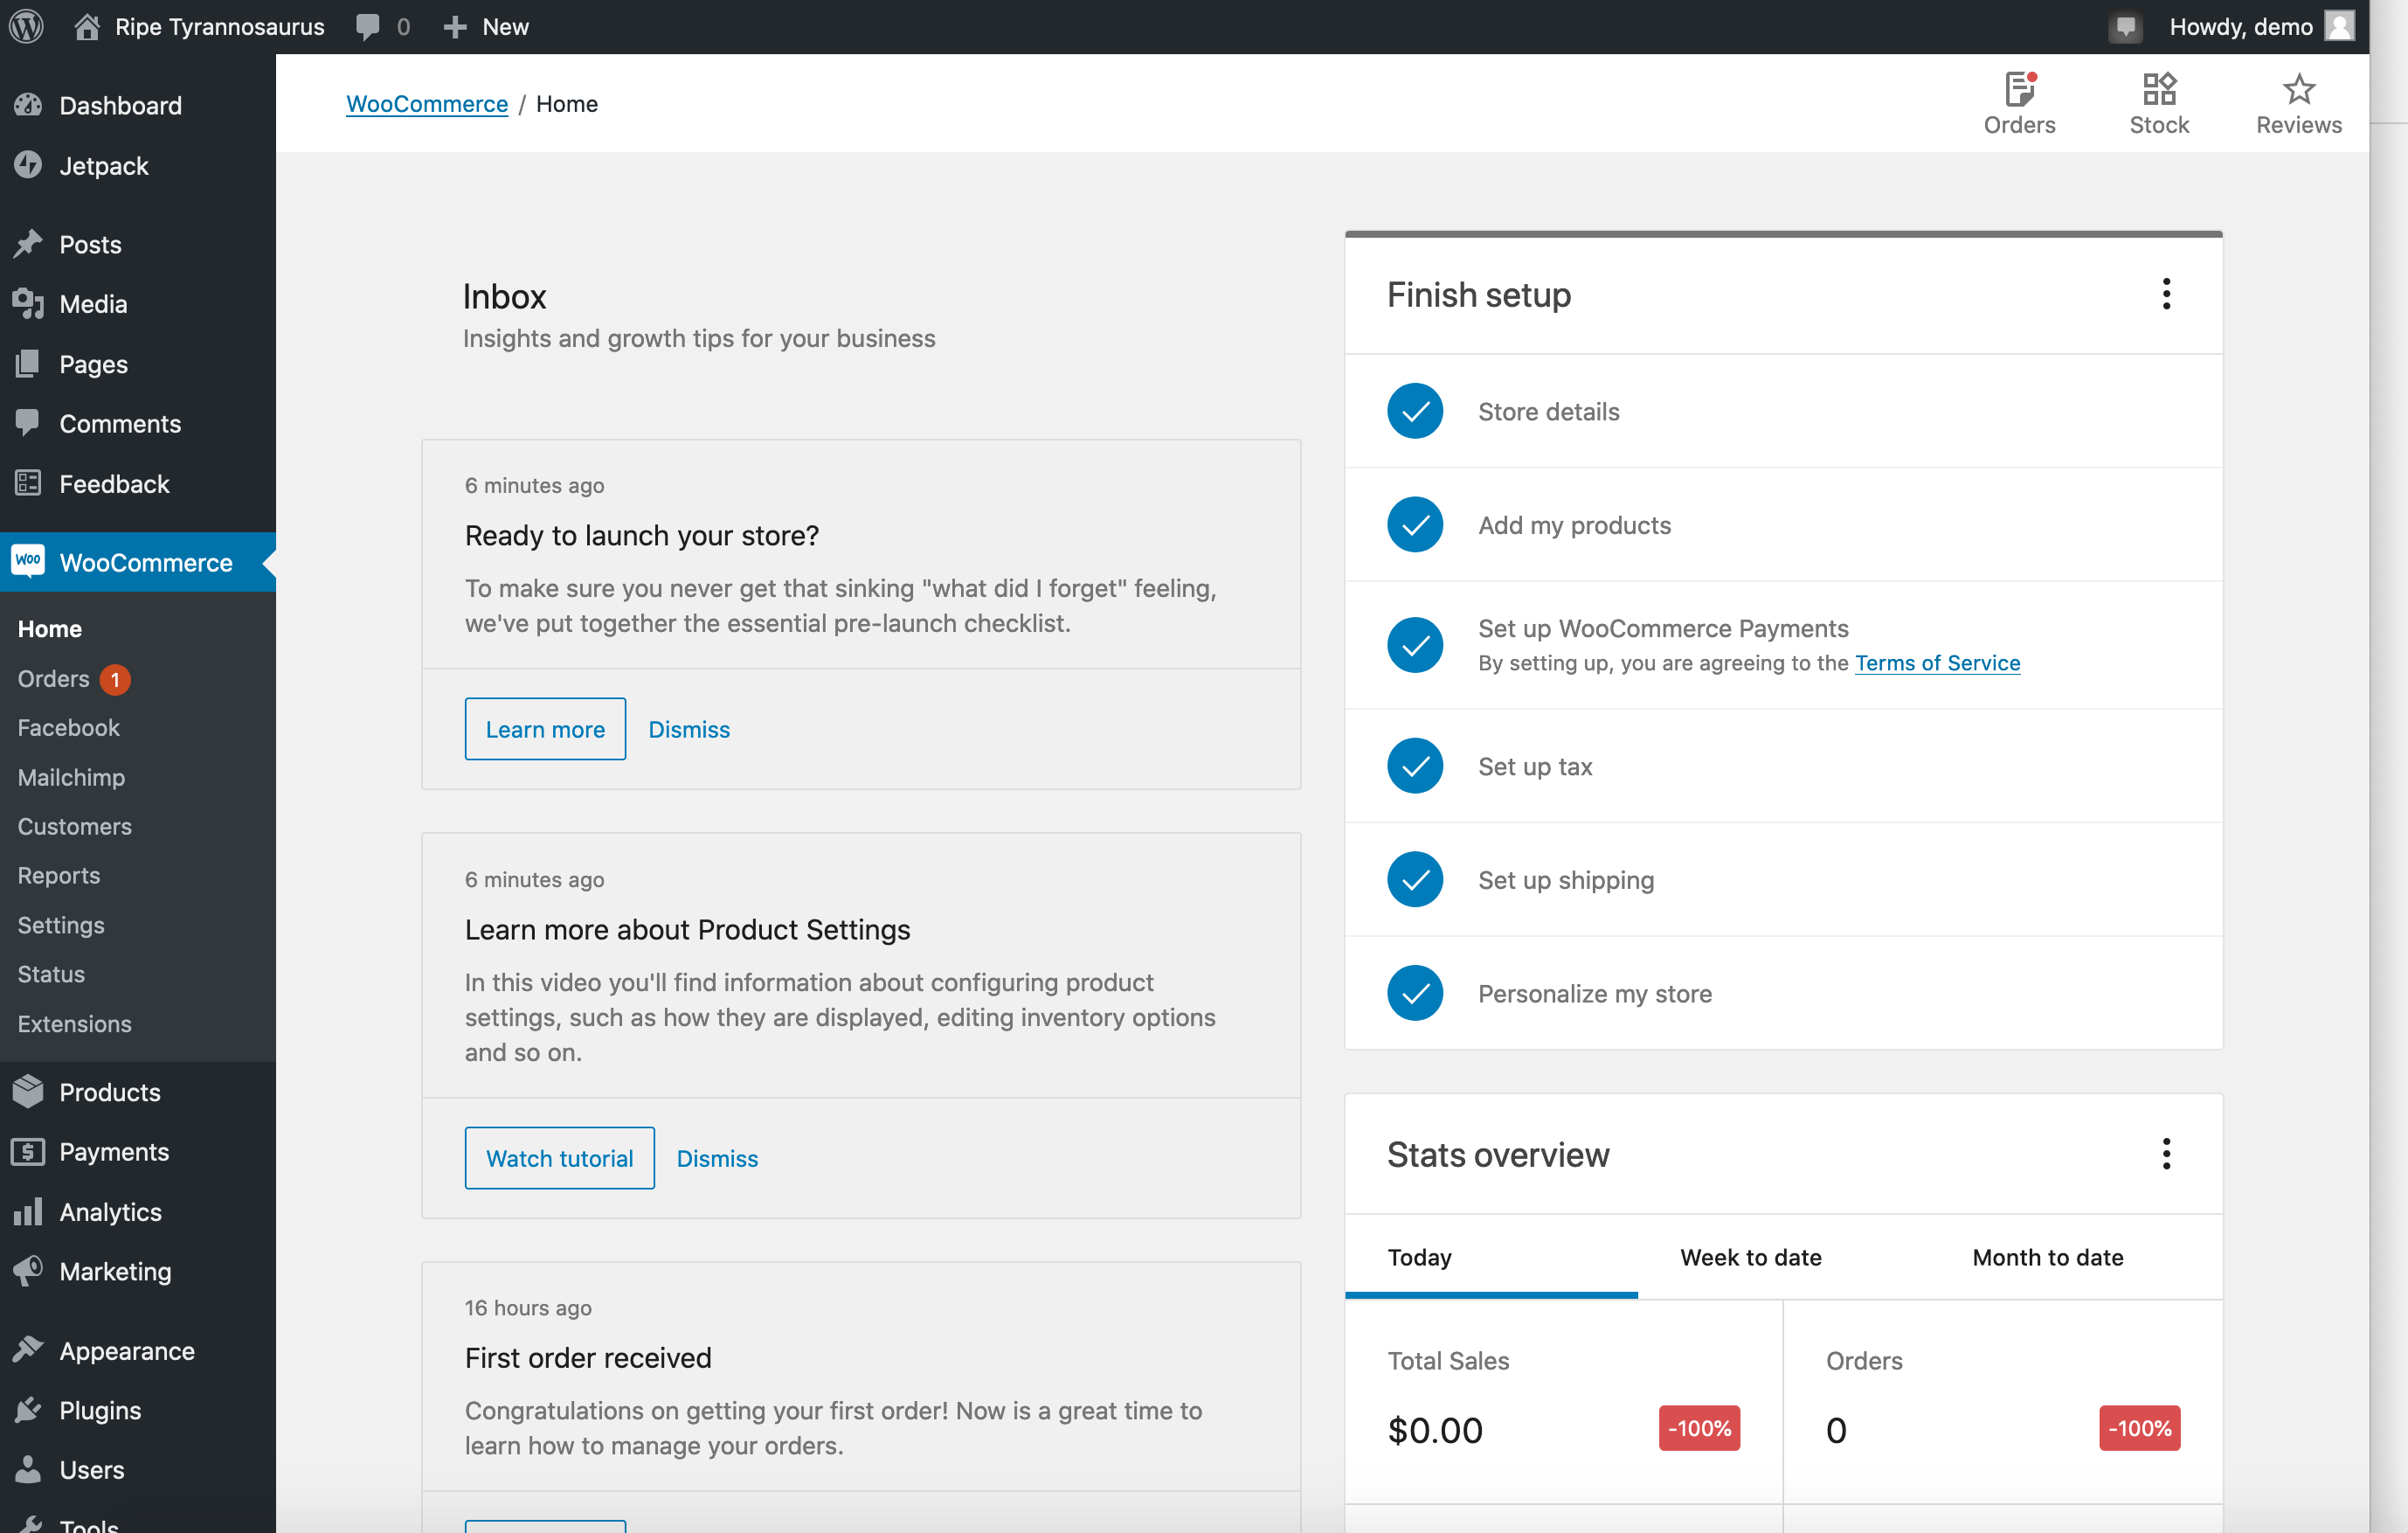
Task: Open the Howdy, demo account menu
Action: [2261, 27]
